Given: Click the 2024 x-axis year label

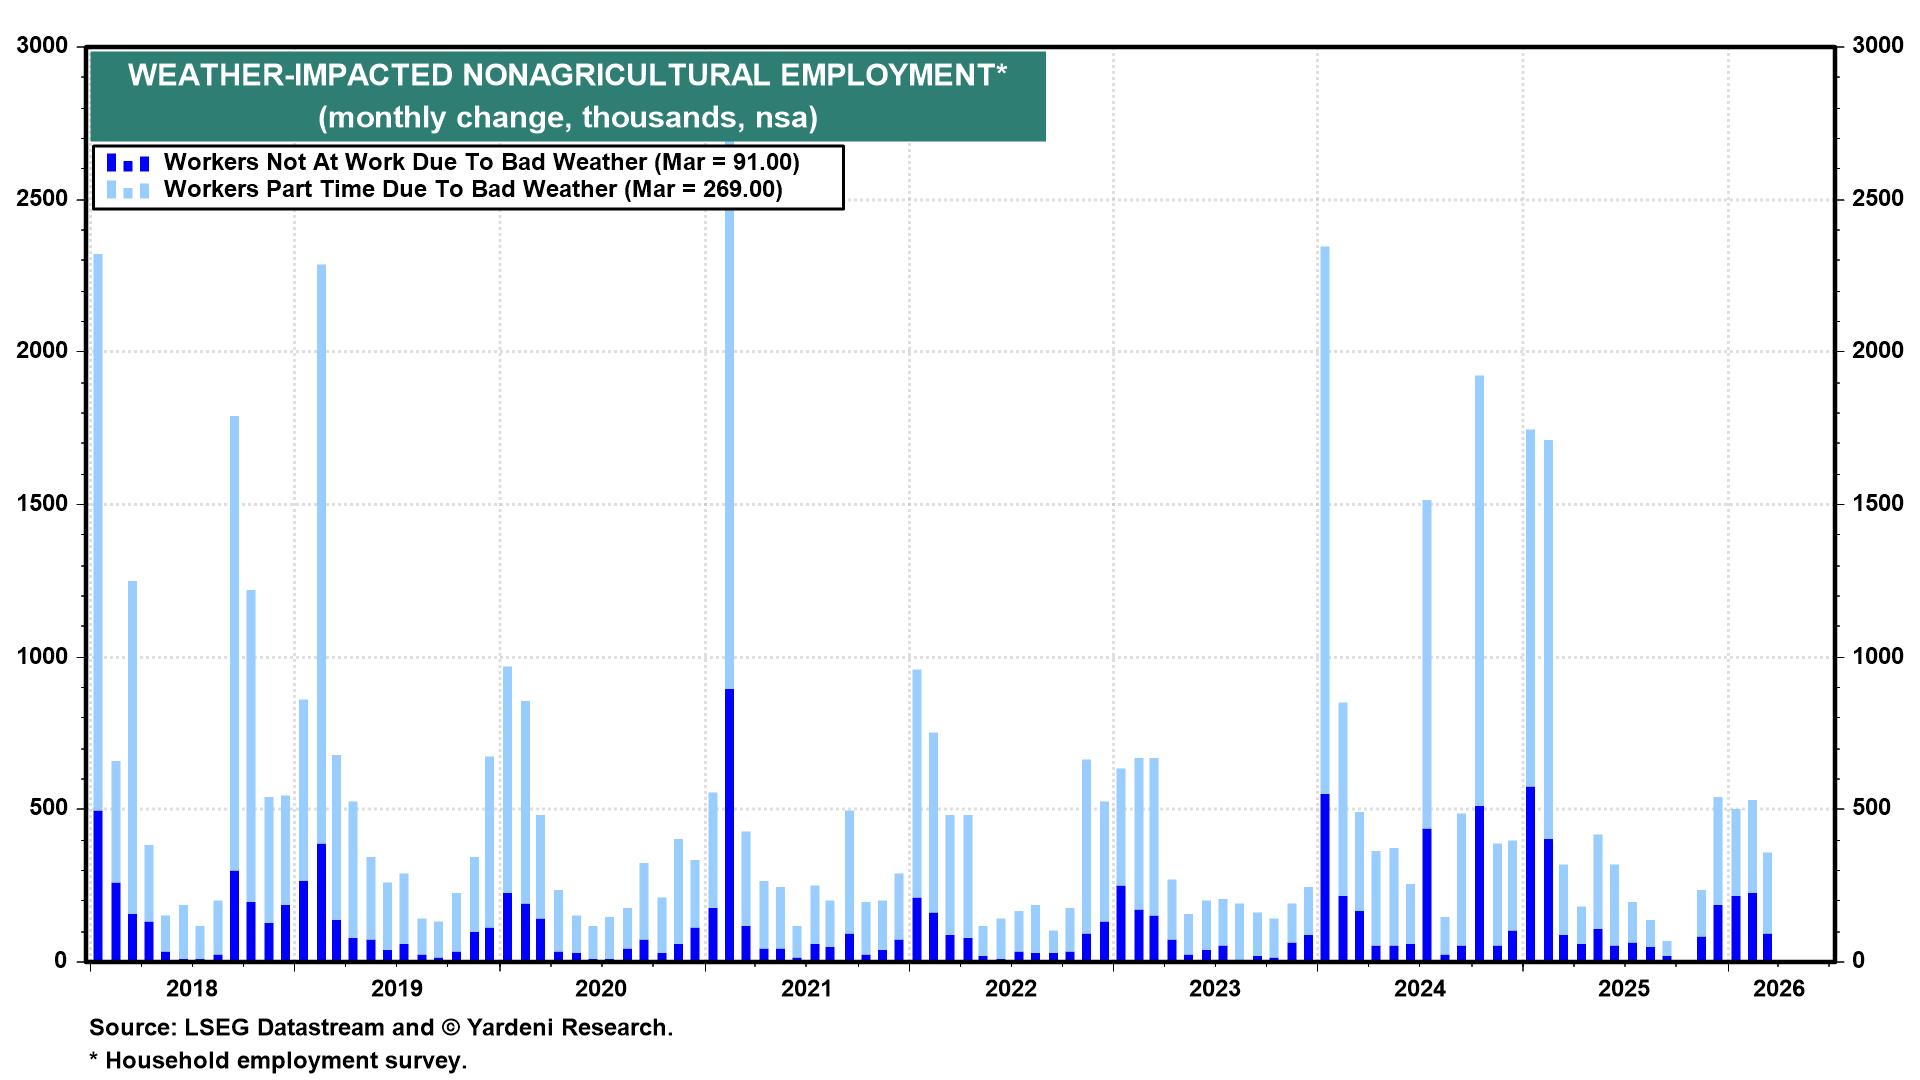Looking at the screenshot, I should [x=1419, y=989].
